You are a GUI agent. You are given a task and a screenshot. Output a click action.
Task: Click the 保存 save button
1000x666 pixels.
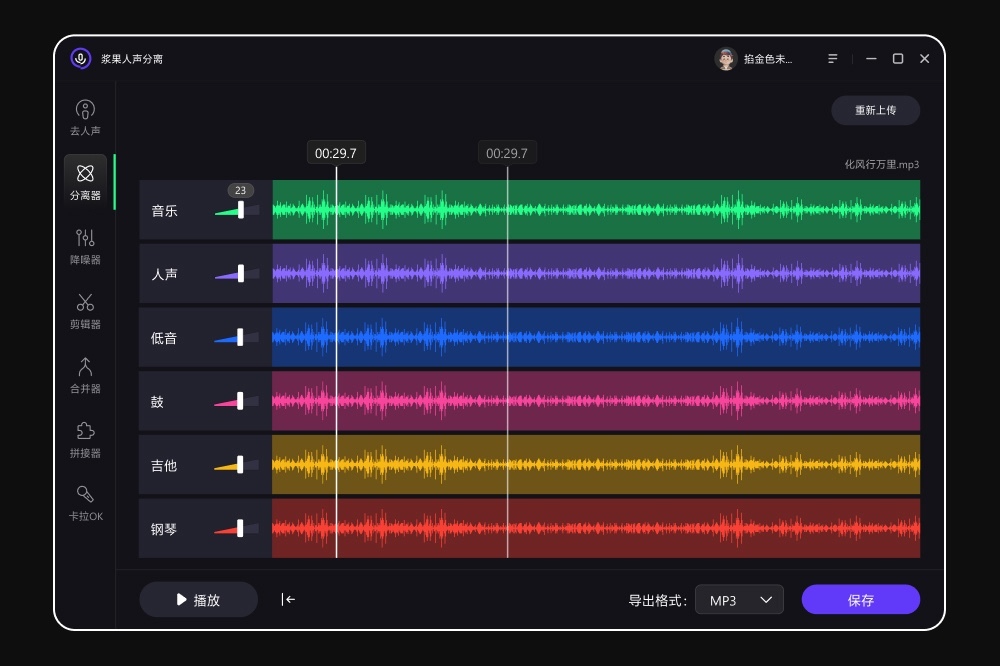861,599
